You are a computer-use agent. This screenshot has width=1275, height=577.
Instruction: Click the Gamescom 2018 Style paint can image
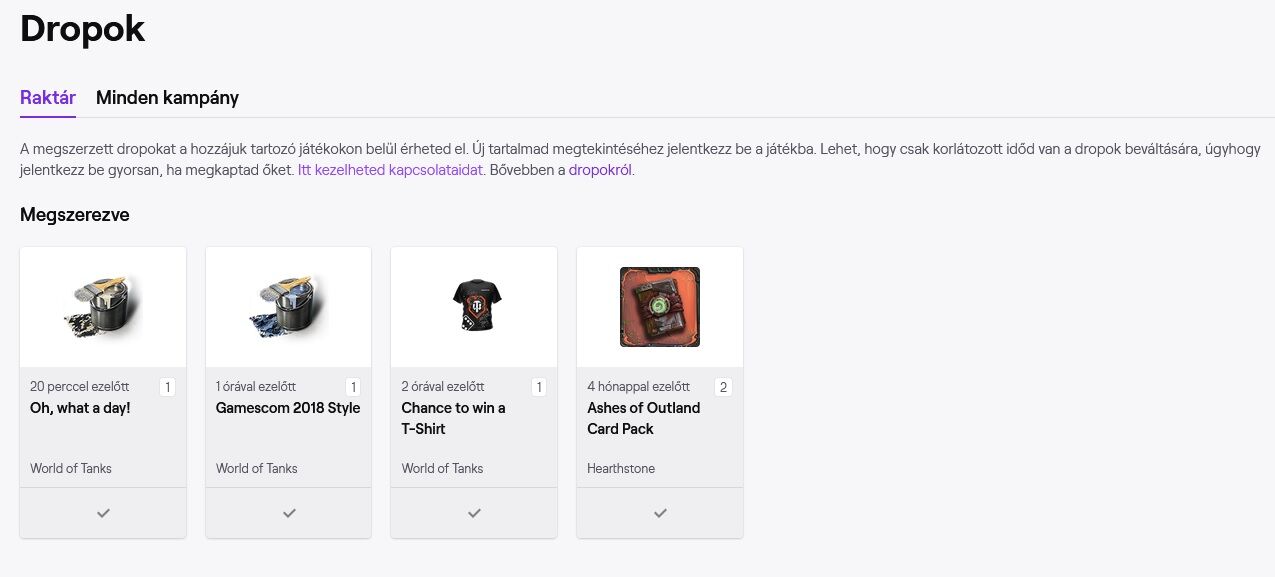[288, 306]
